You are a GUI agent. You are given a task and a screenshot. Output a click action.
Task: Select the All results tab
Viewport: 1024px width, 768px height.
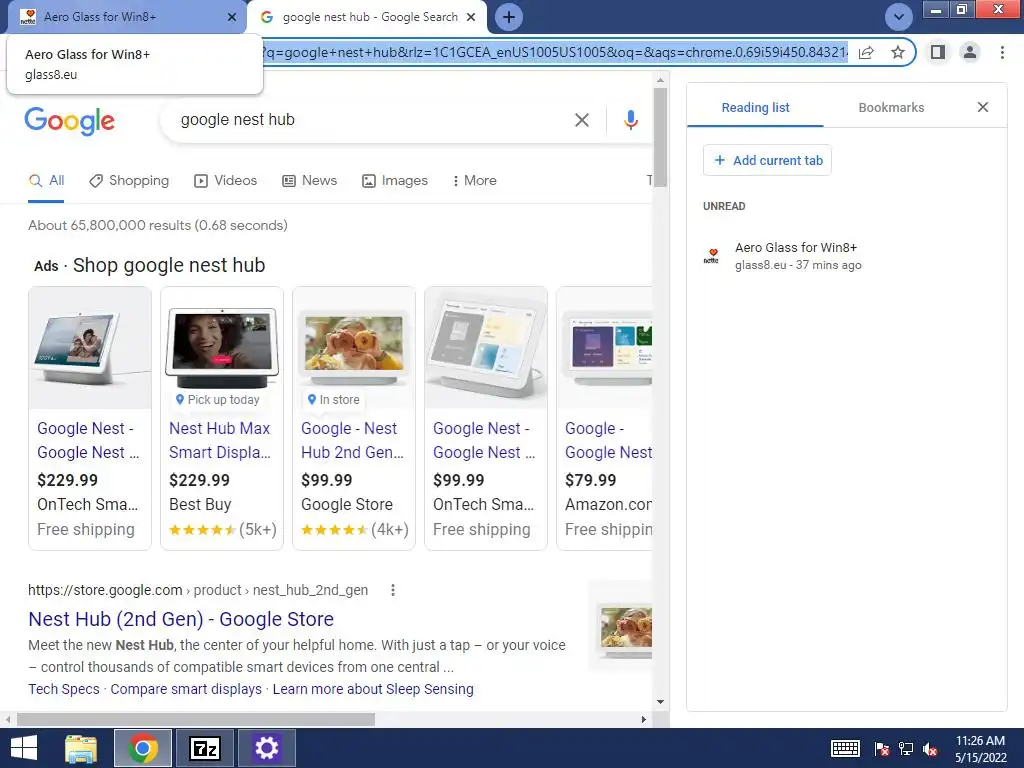pyautogui.click(x=46, y=181)
